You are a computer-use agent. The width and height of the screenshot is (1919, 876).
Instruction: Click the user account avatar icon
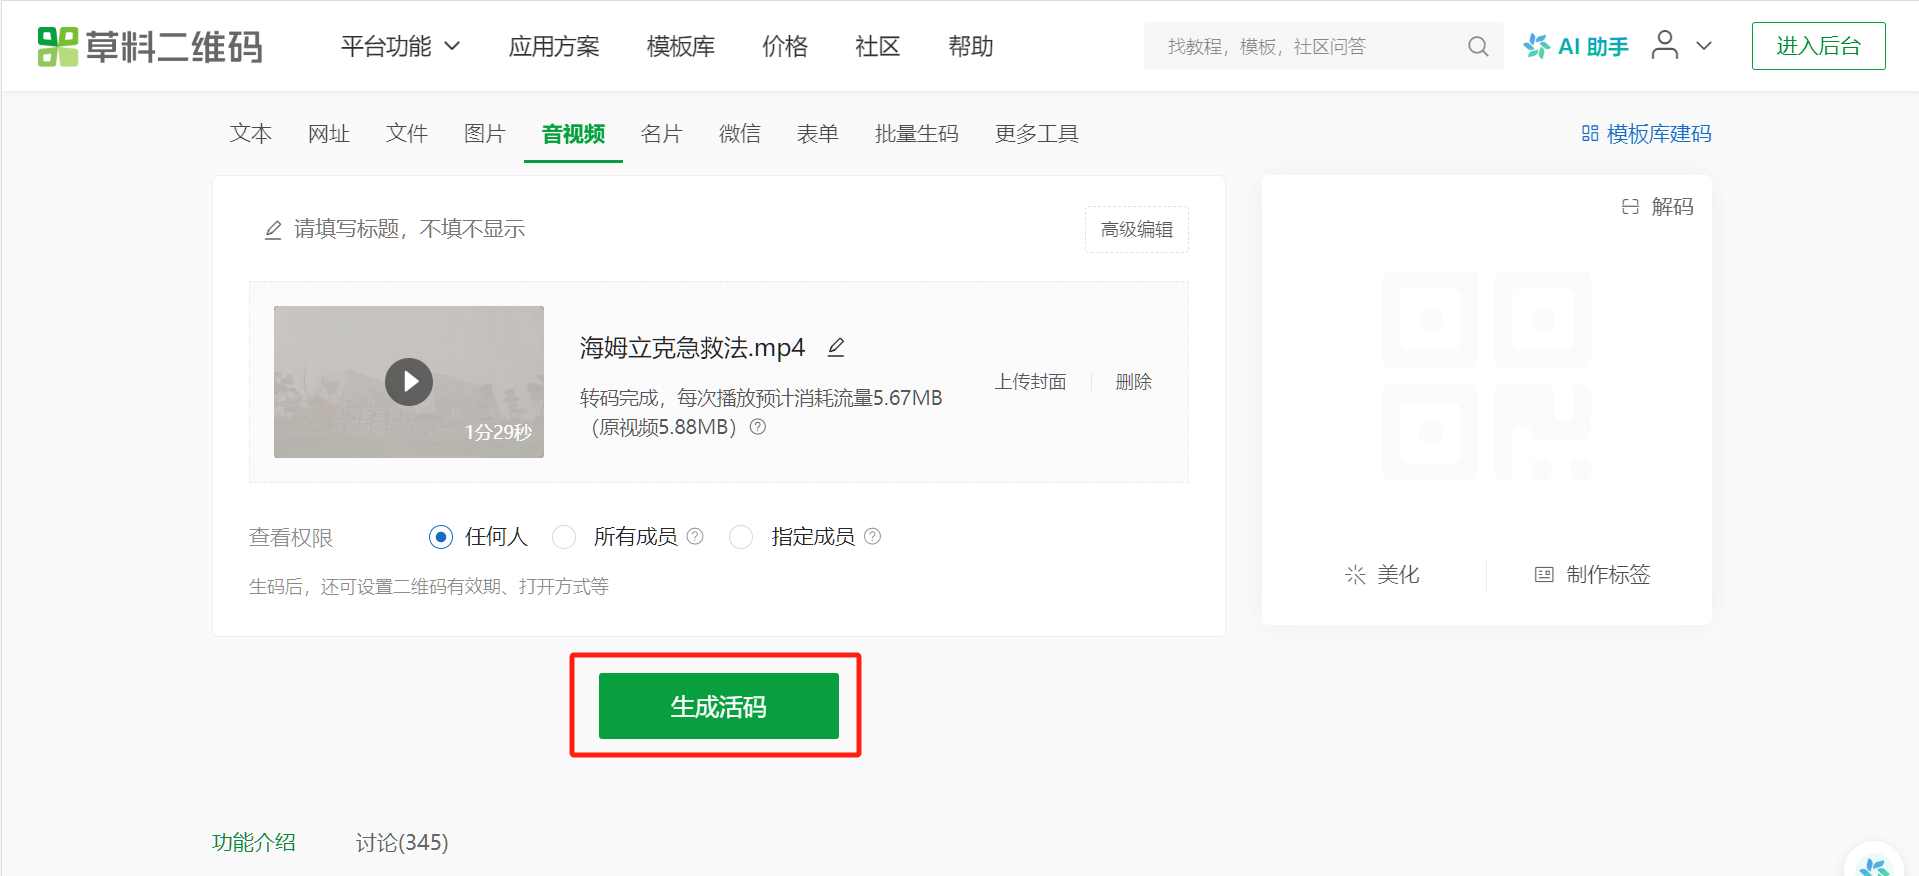[x=1664, y=45]
